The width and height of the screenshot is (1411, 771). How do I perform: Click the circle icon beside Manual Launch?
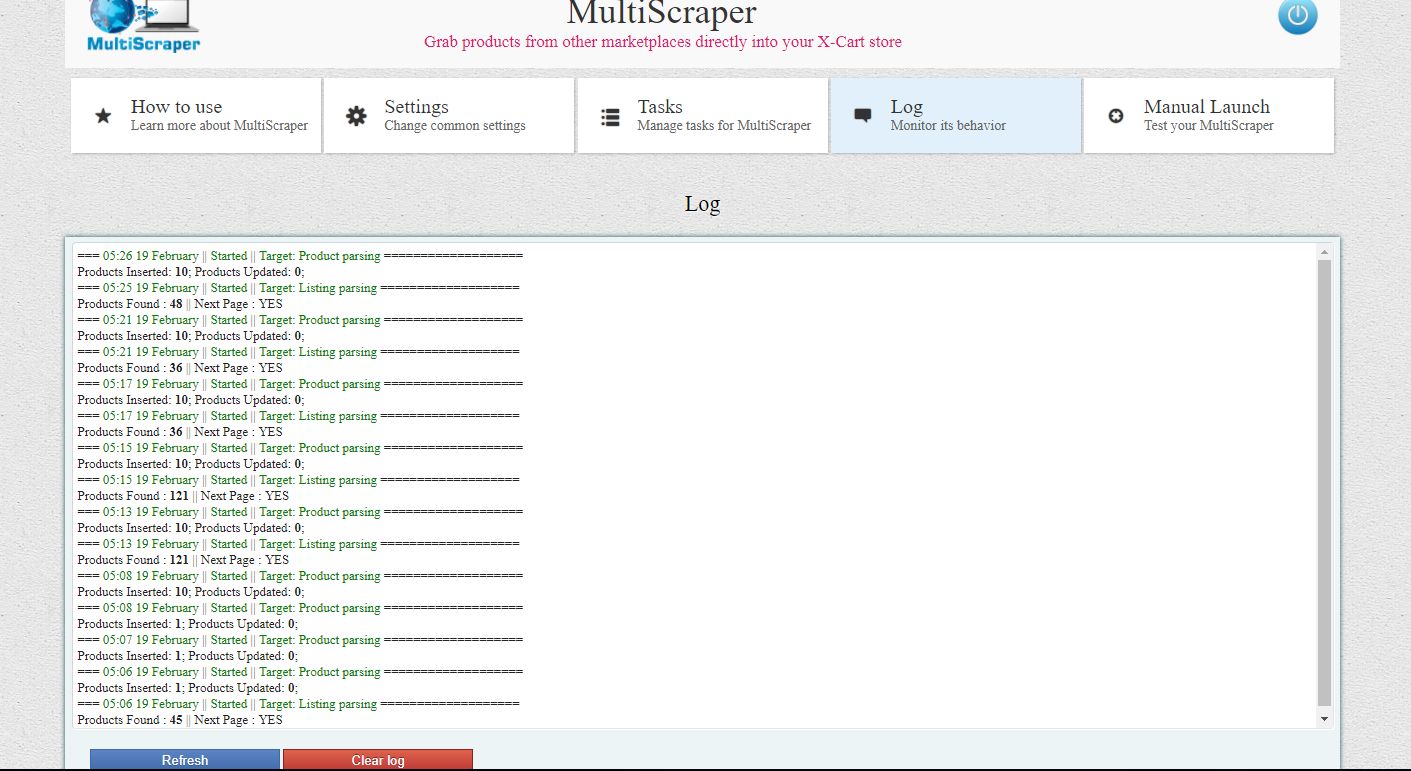point(1116,116)
